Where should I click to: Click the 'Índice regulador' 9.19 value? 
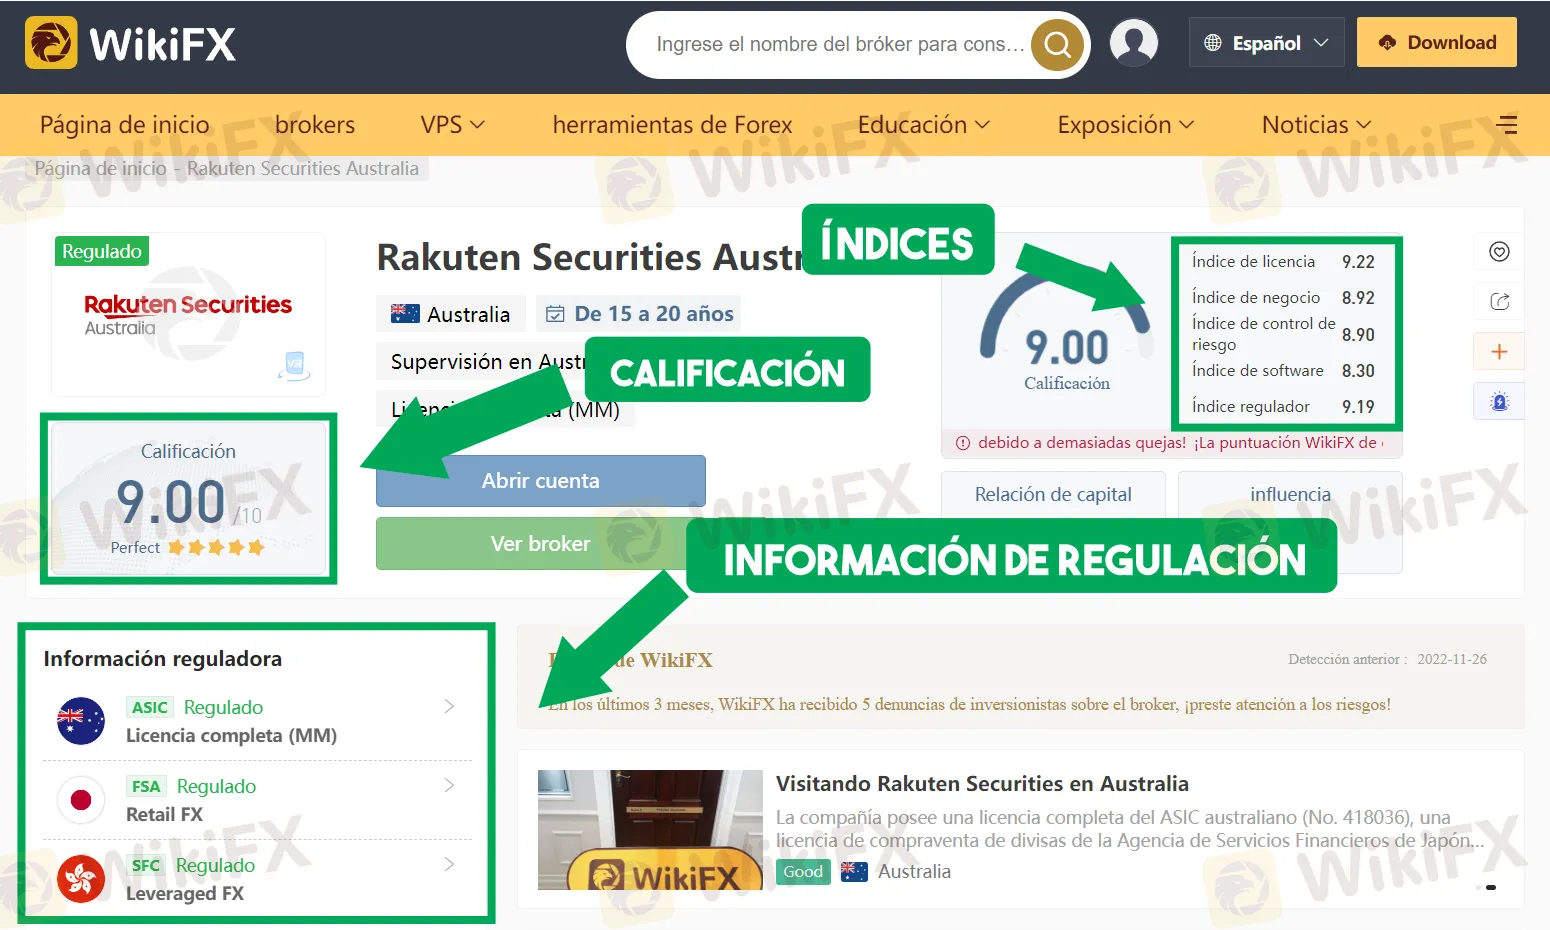1358,407
